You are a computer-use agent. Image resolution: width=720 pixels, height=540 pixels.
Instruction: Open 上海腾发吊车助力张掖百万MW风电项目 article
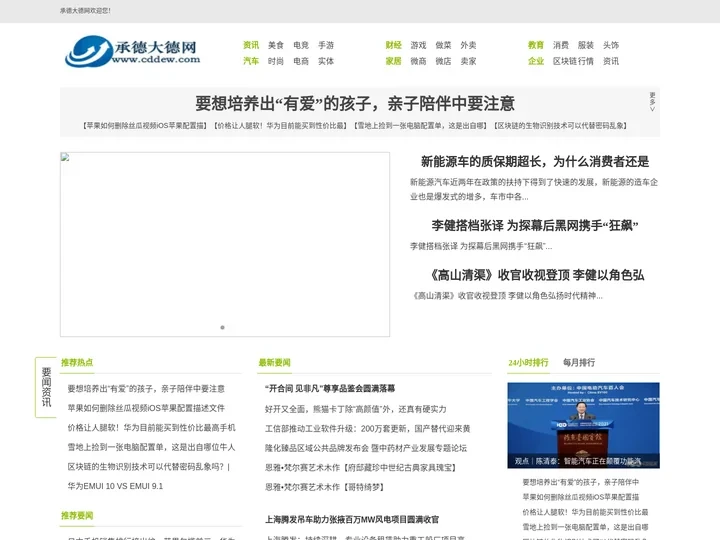(x=352, y=519)
